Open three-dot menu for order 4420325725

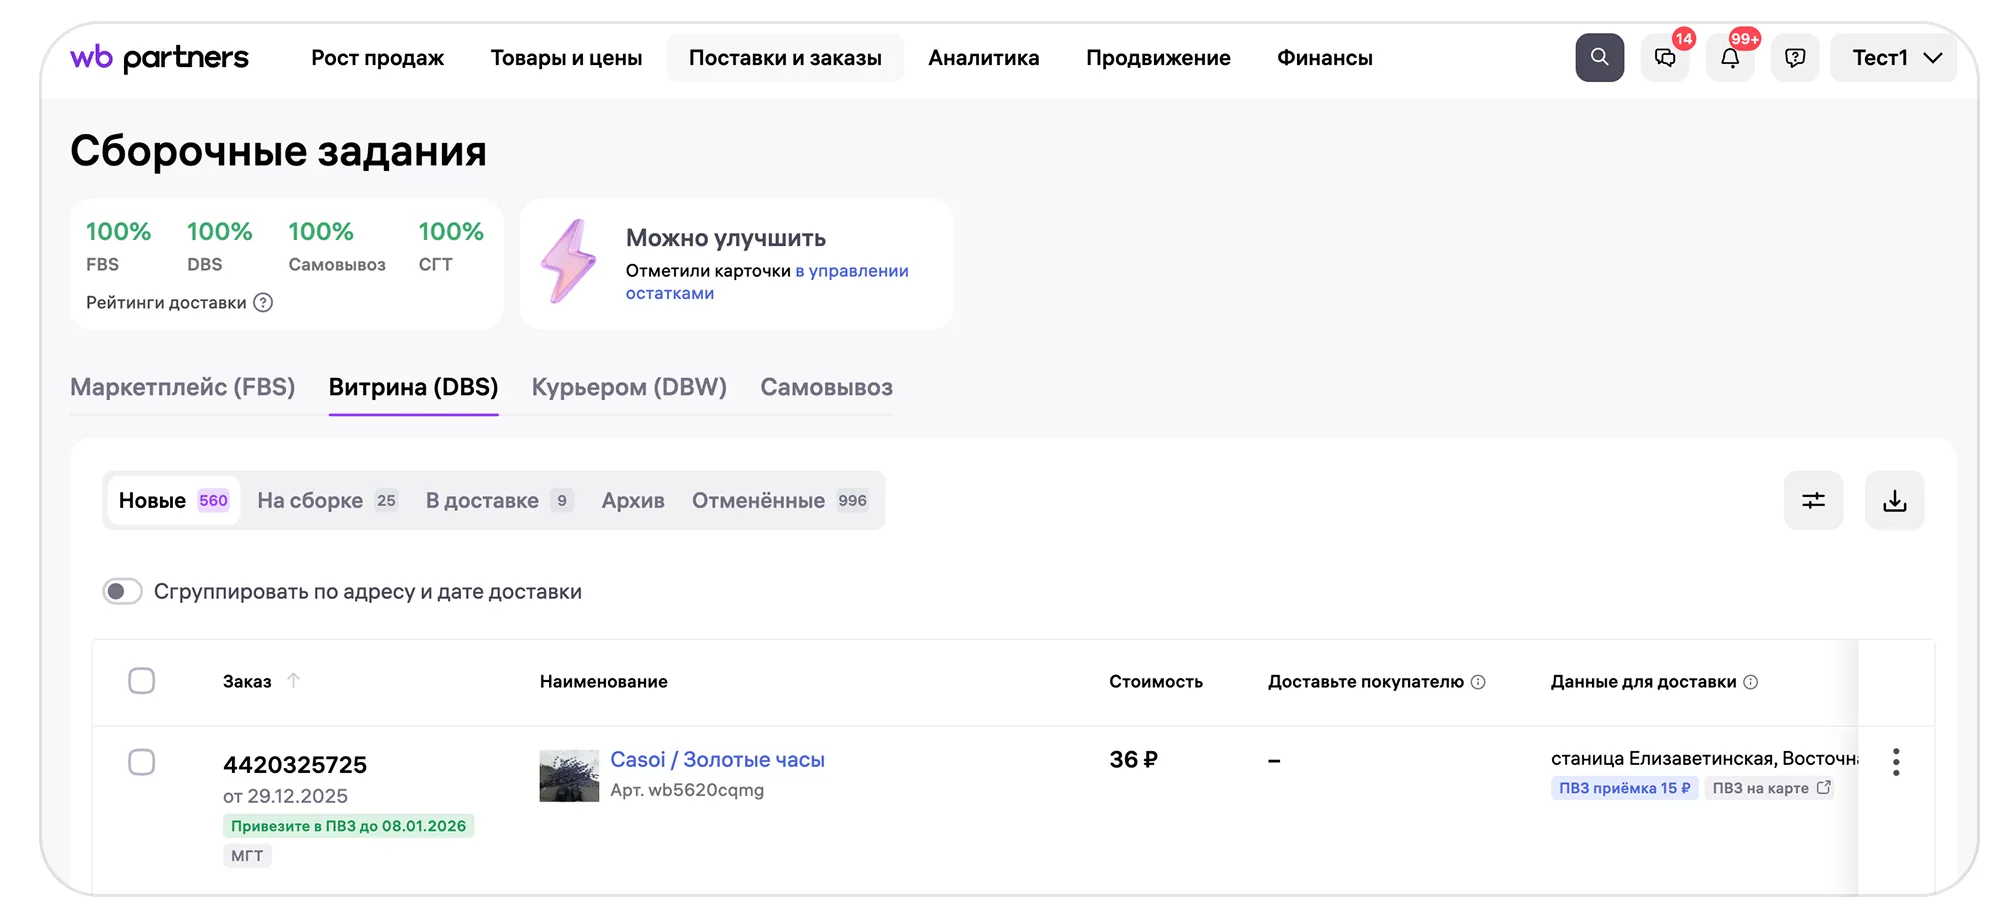pyautogui.click(x=1895, y=762)
